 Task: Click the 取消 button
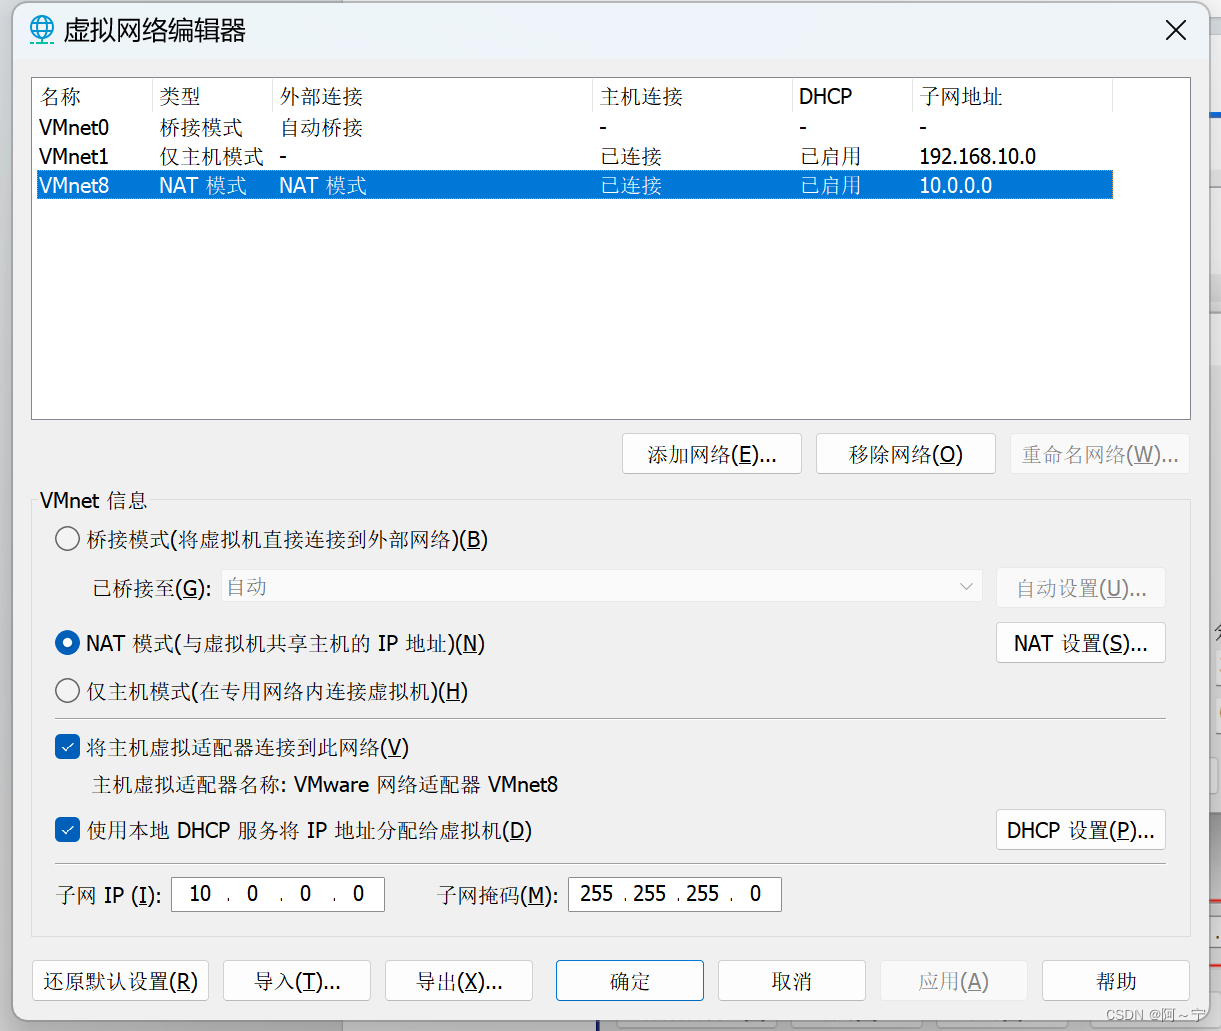[x=792, y=981]
